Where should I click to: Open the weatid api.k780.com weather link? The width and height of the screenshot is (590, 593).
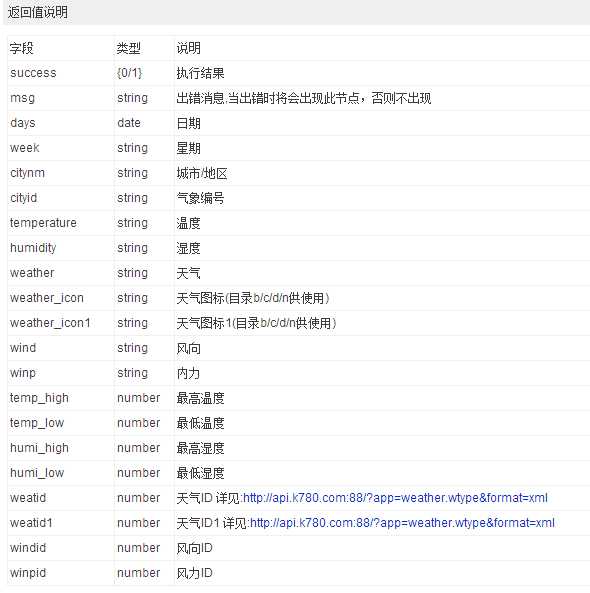[x=395, y=498]
